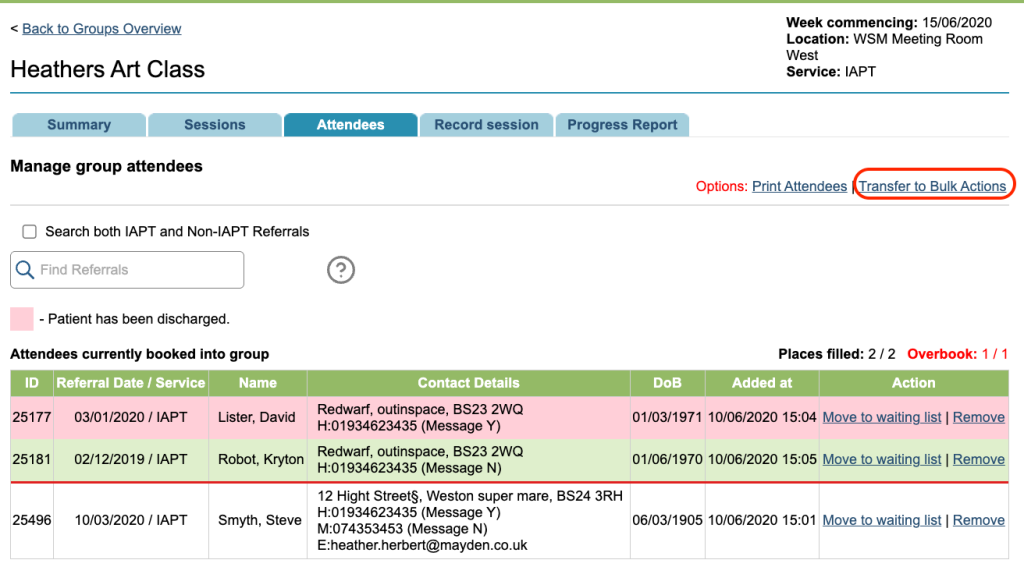This screenshot has width=1024, height=567.
Task: Click the magnifier icon in Find Referrals
Action: click(x=25, y=270)
